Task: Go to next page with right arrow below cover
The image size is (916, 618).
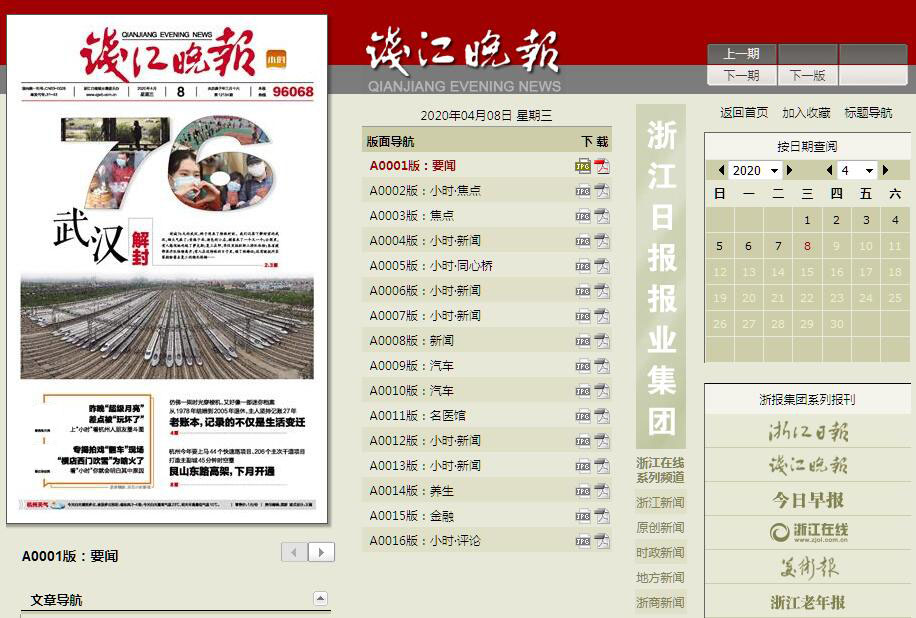Action: pyautogui.click(x=321, y=552)
